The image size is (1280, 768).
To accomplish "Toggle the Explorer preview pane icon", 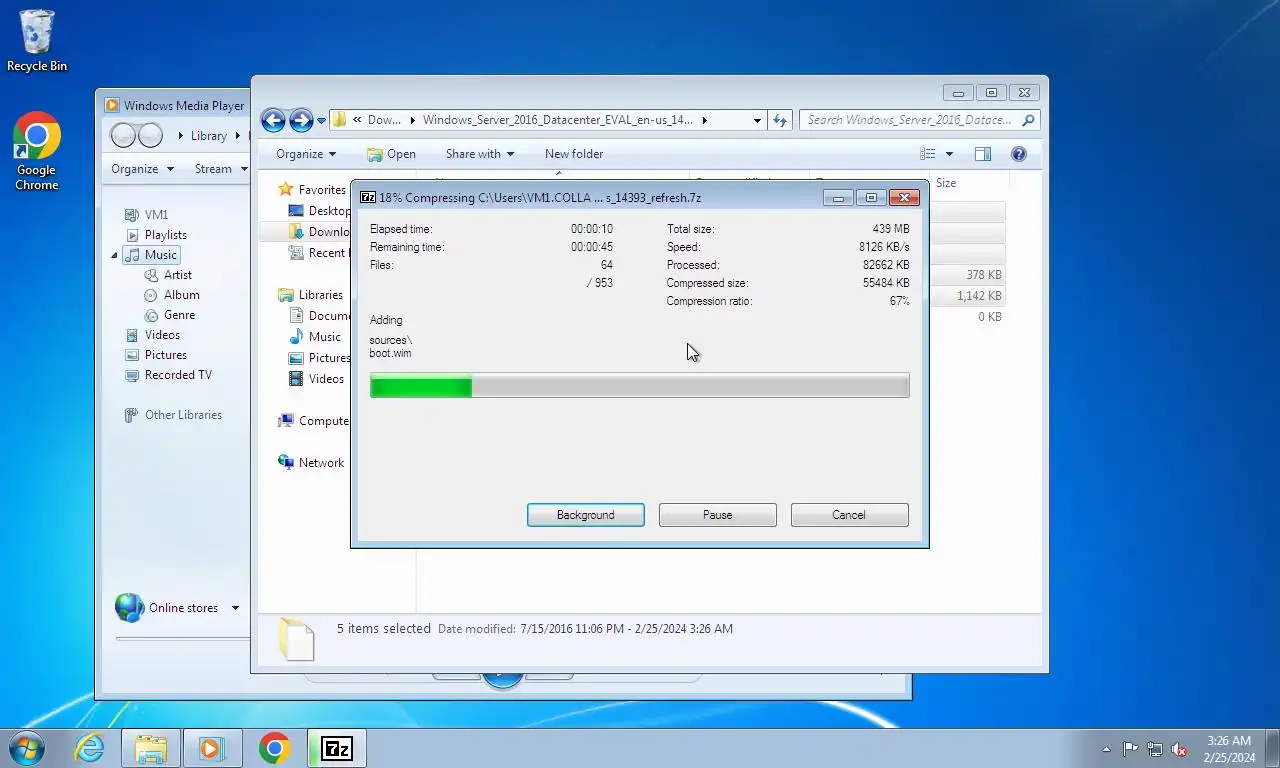I will click(x=983, y=154).
